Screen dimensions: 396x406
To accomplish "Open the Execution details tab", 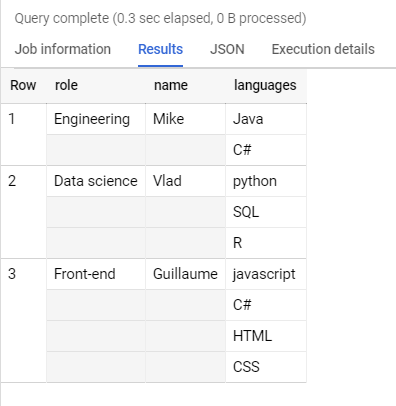I will (x=323, y=49).
